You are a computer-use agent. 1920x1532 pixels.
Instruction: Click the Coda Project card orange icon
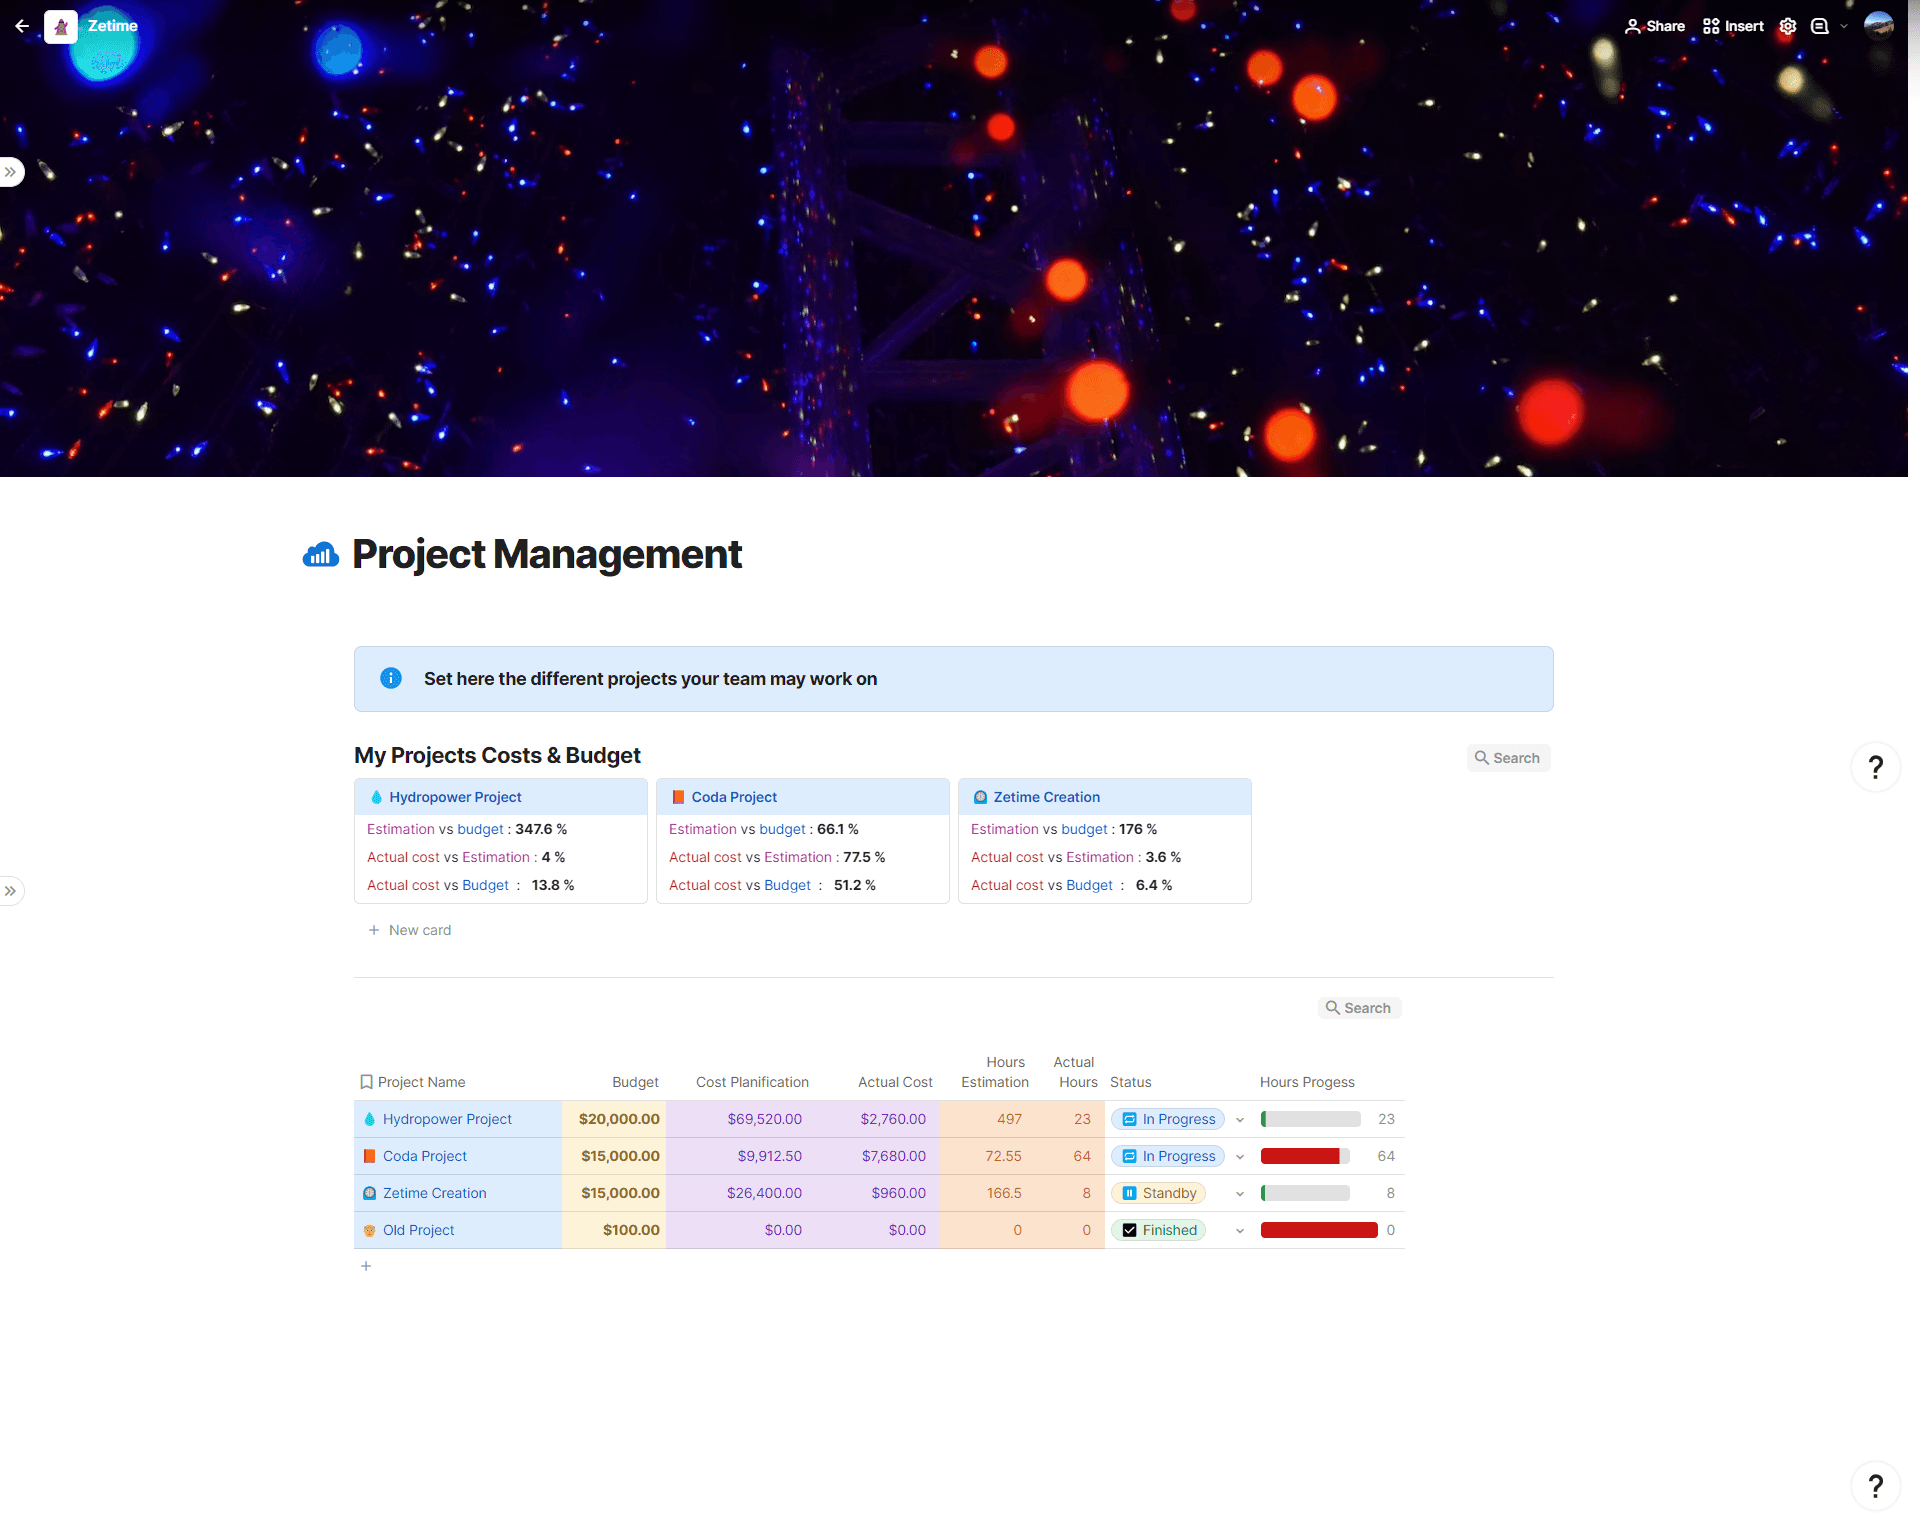[678, 797]
